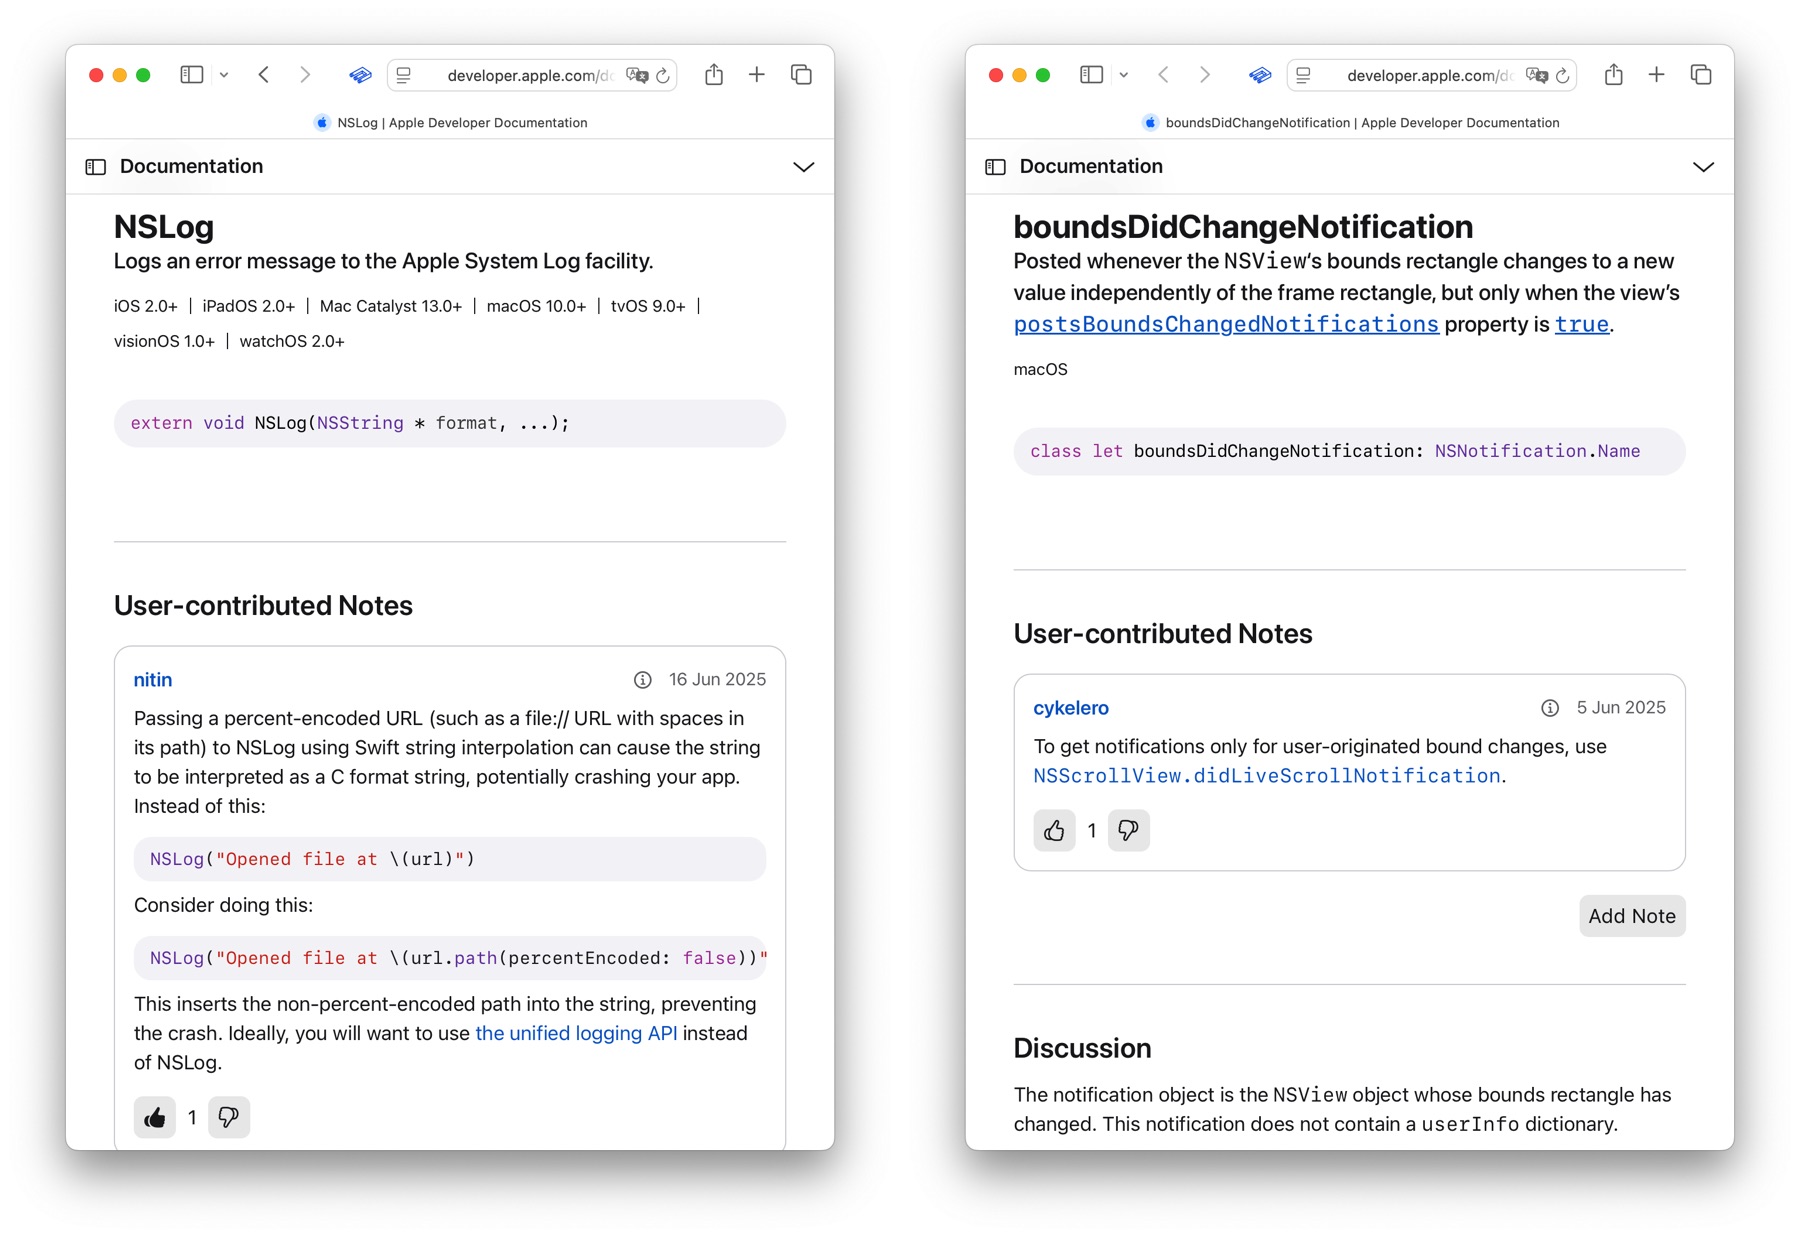This screenshot has width=1800, height=1237.
Task: Show info for nitin's note
Action: [x=643, y=680]
